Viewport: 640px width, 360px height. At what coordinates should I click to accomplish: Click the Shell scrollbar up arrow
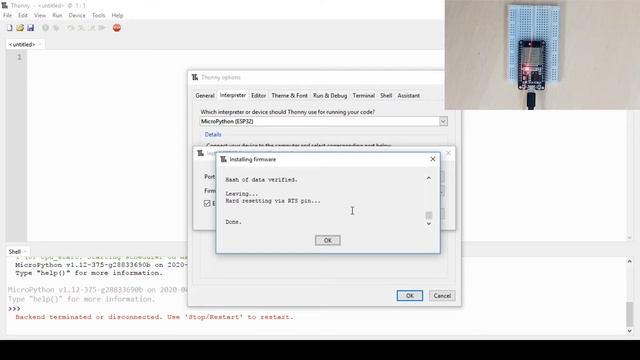point(629,261)
